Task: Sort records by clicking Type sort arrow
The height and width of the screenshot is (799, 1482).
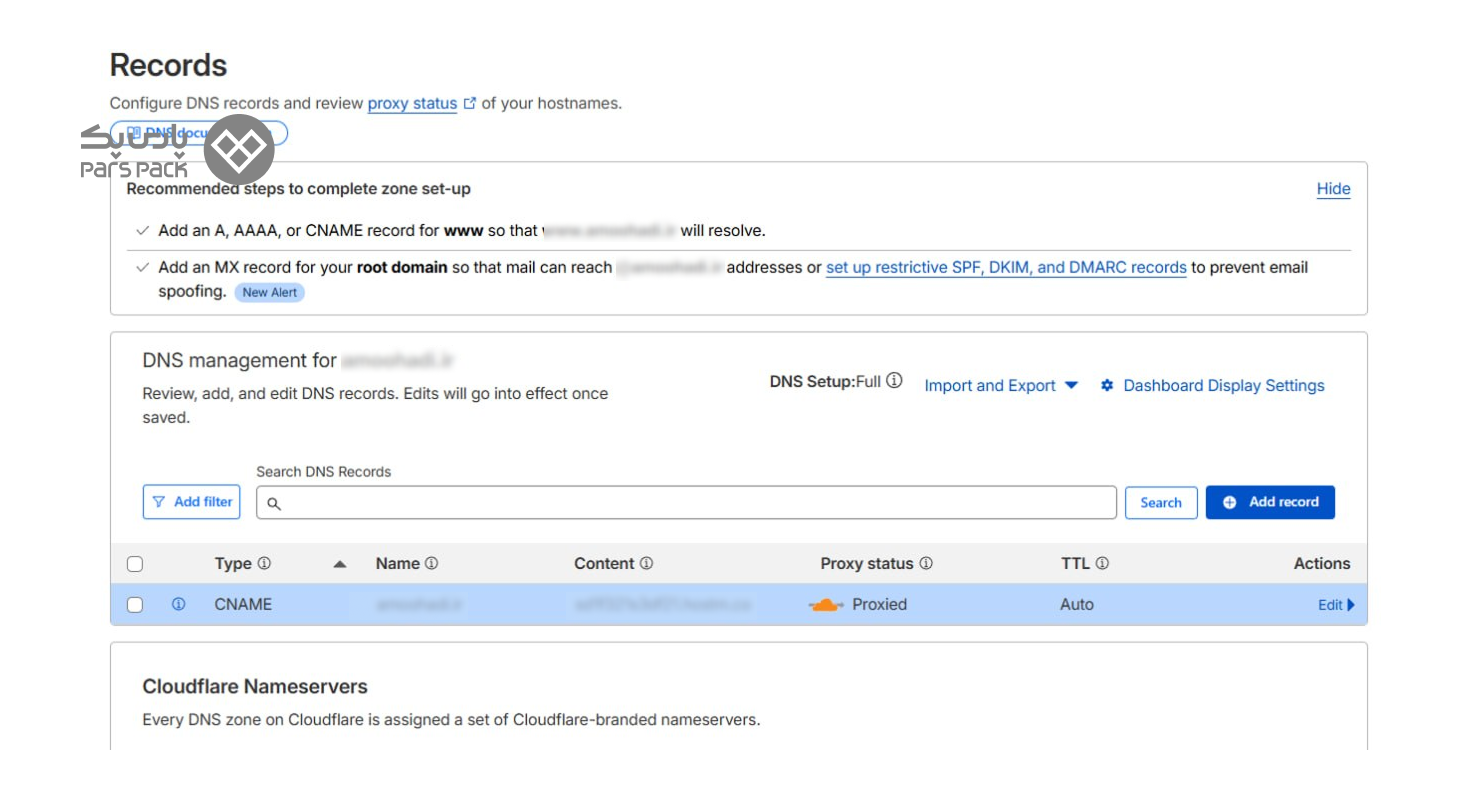Action: 340,565
